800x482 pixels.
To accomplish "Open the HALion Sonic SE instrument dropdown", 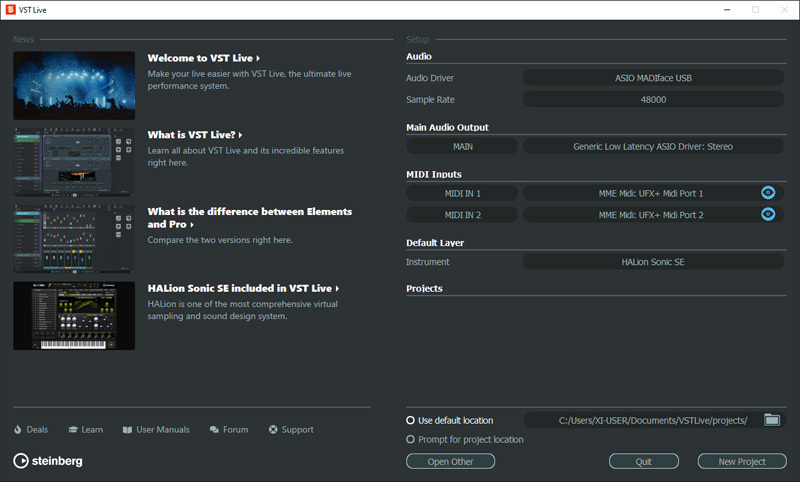I will click(654, 262).
